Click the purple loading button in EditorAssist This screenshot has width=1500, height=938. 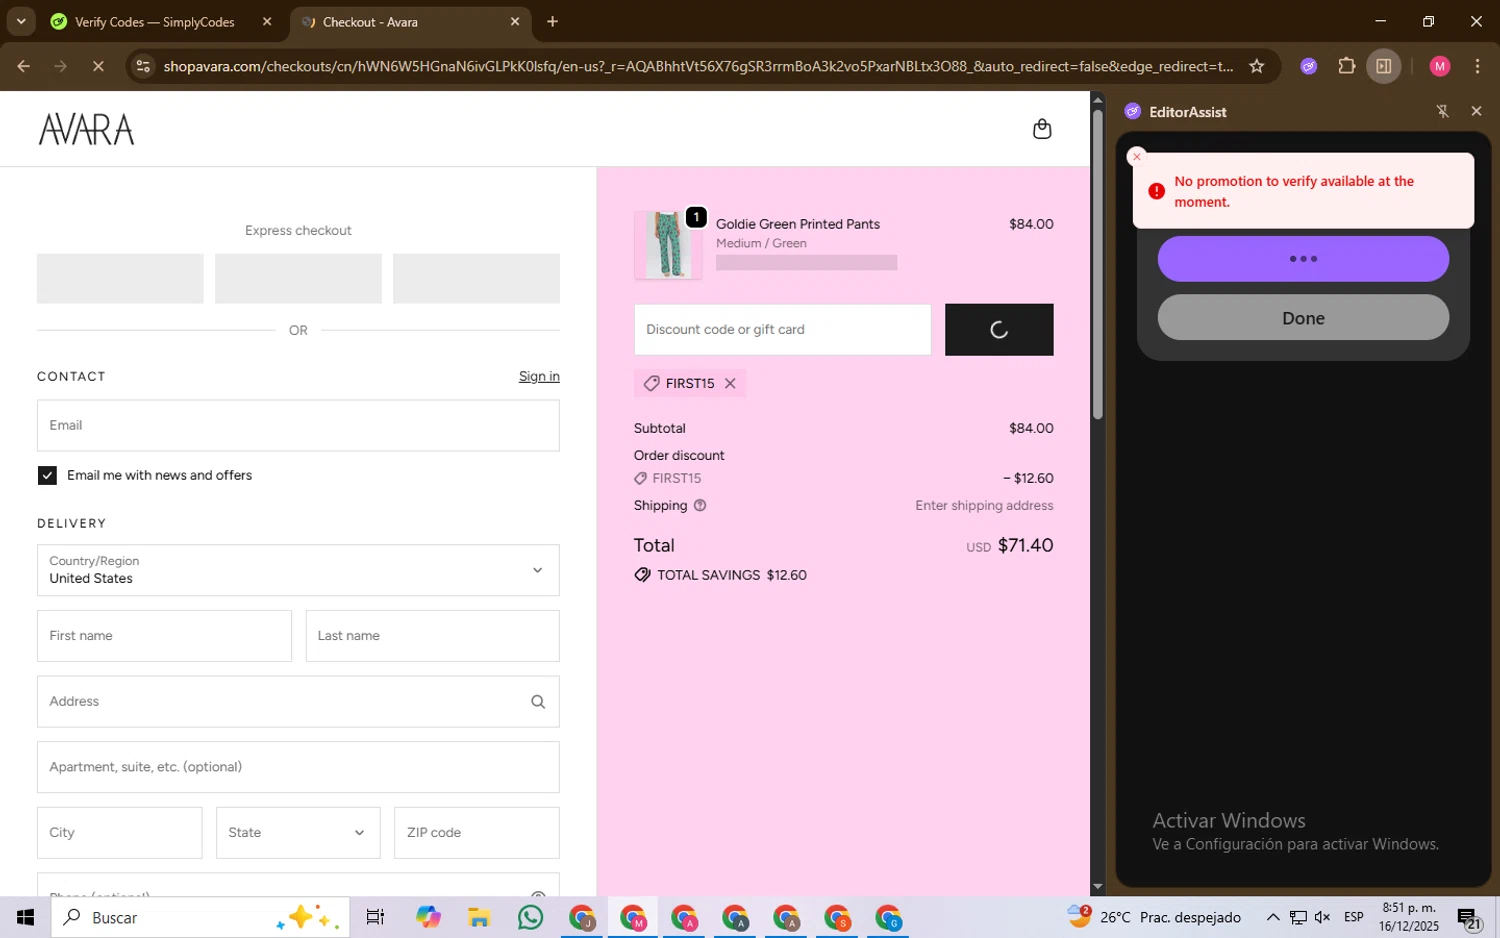(x=1303, y=259)
